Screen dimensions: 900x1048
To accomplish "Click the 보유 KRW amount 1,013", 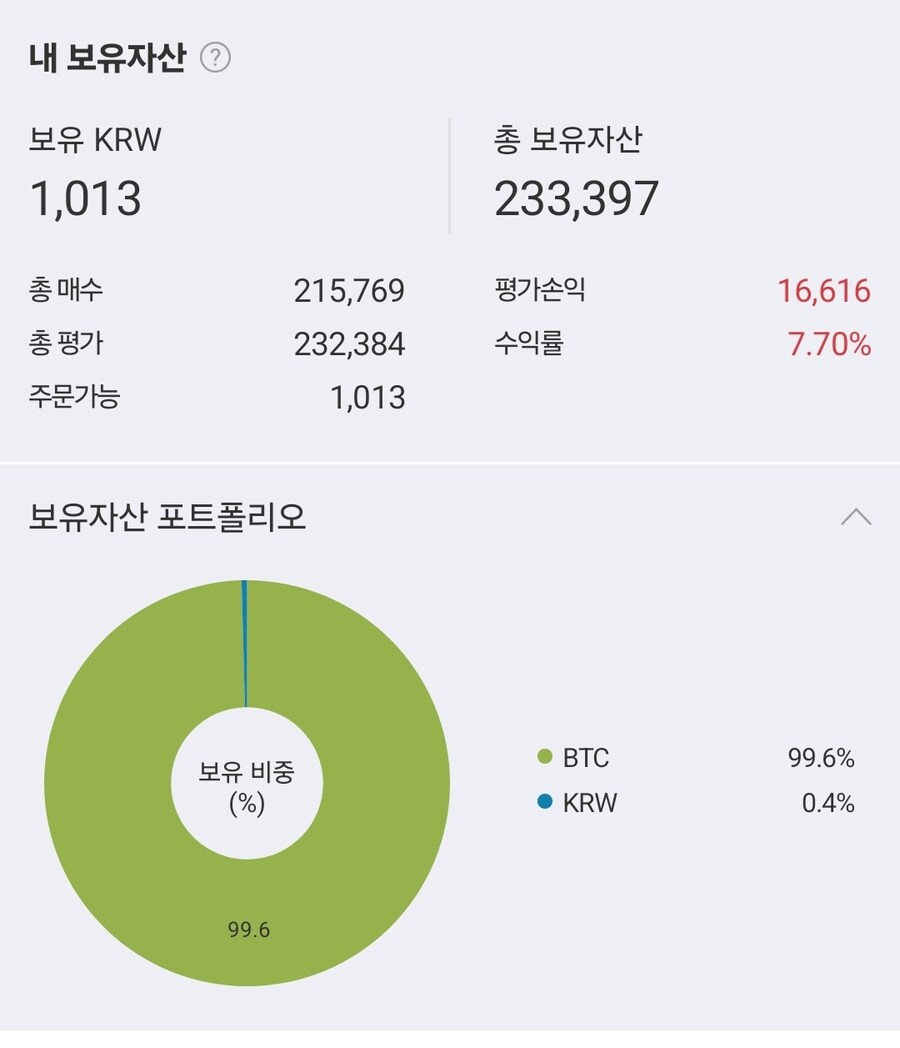I will click(x=85, y=198).
